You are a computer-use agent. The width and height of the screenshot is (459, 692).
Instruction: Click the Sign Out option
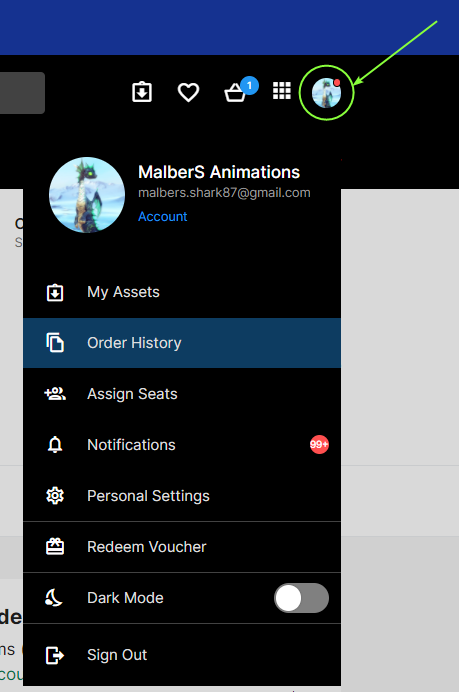(182, 655)
